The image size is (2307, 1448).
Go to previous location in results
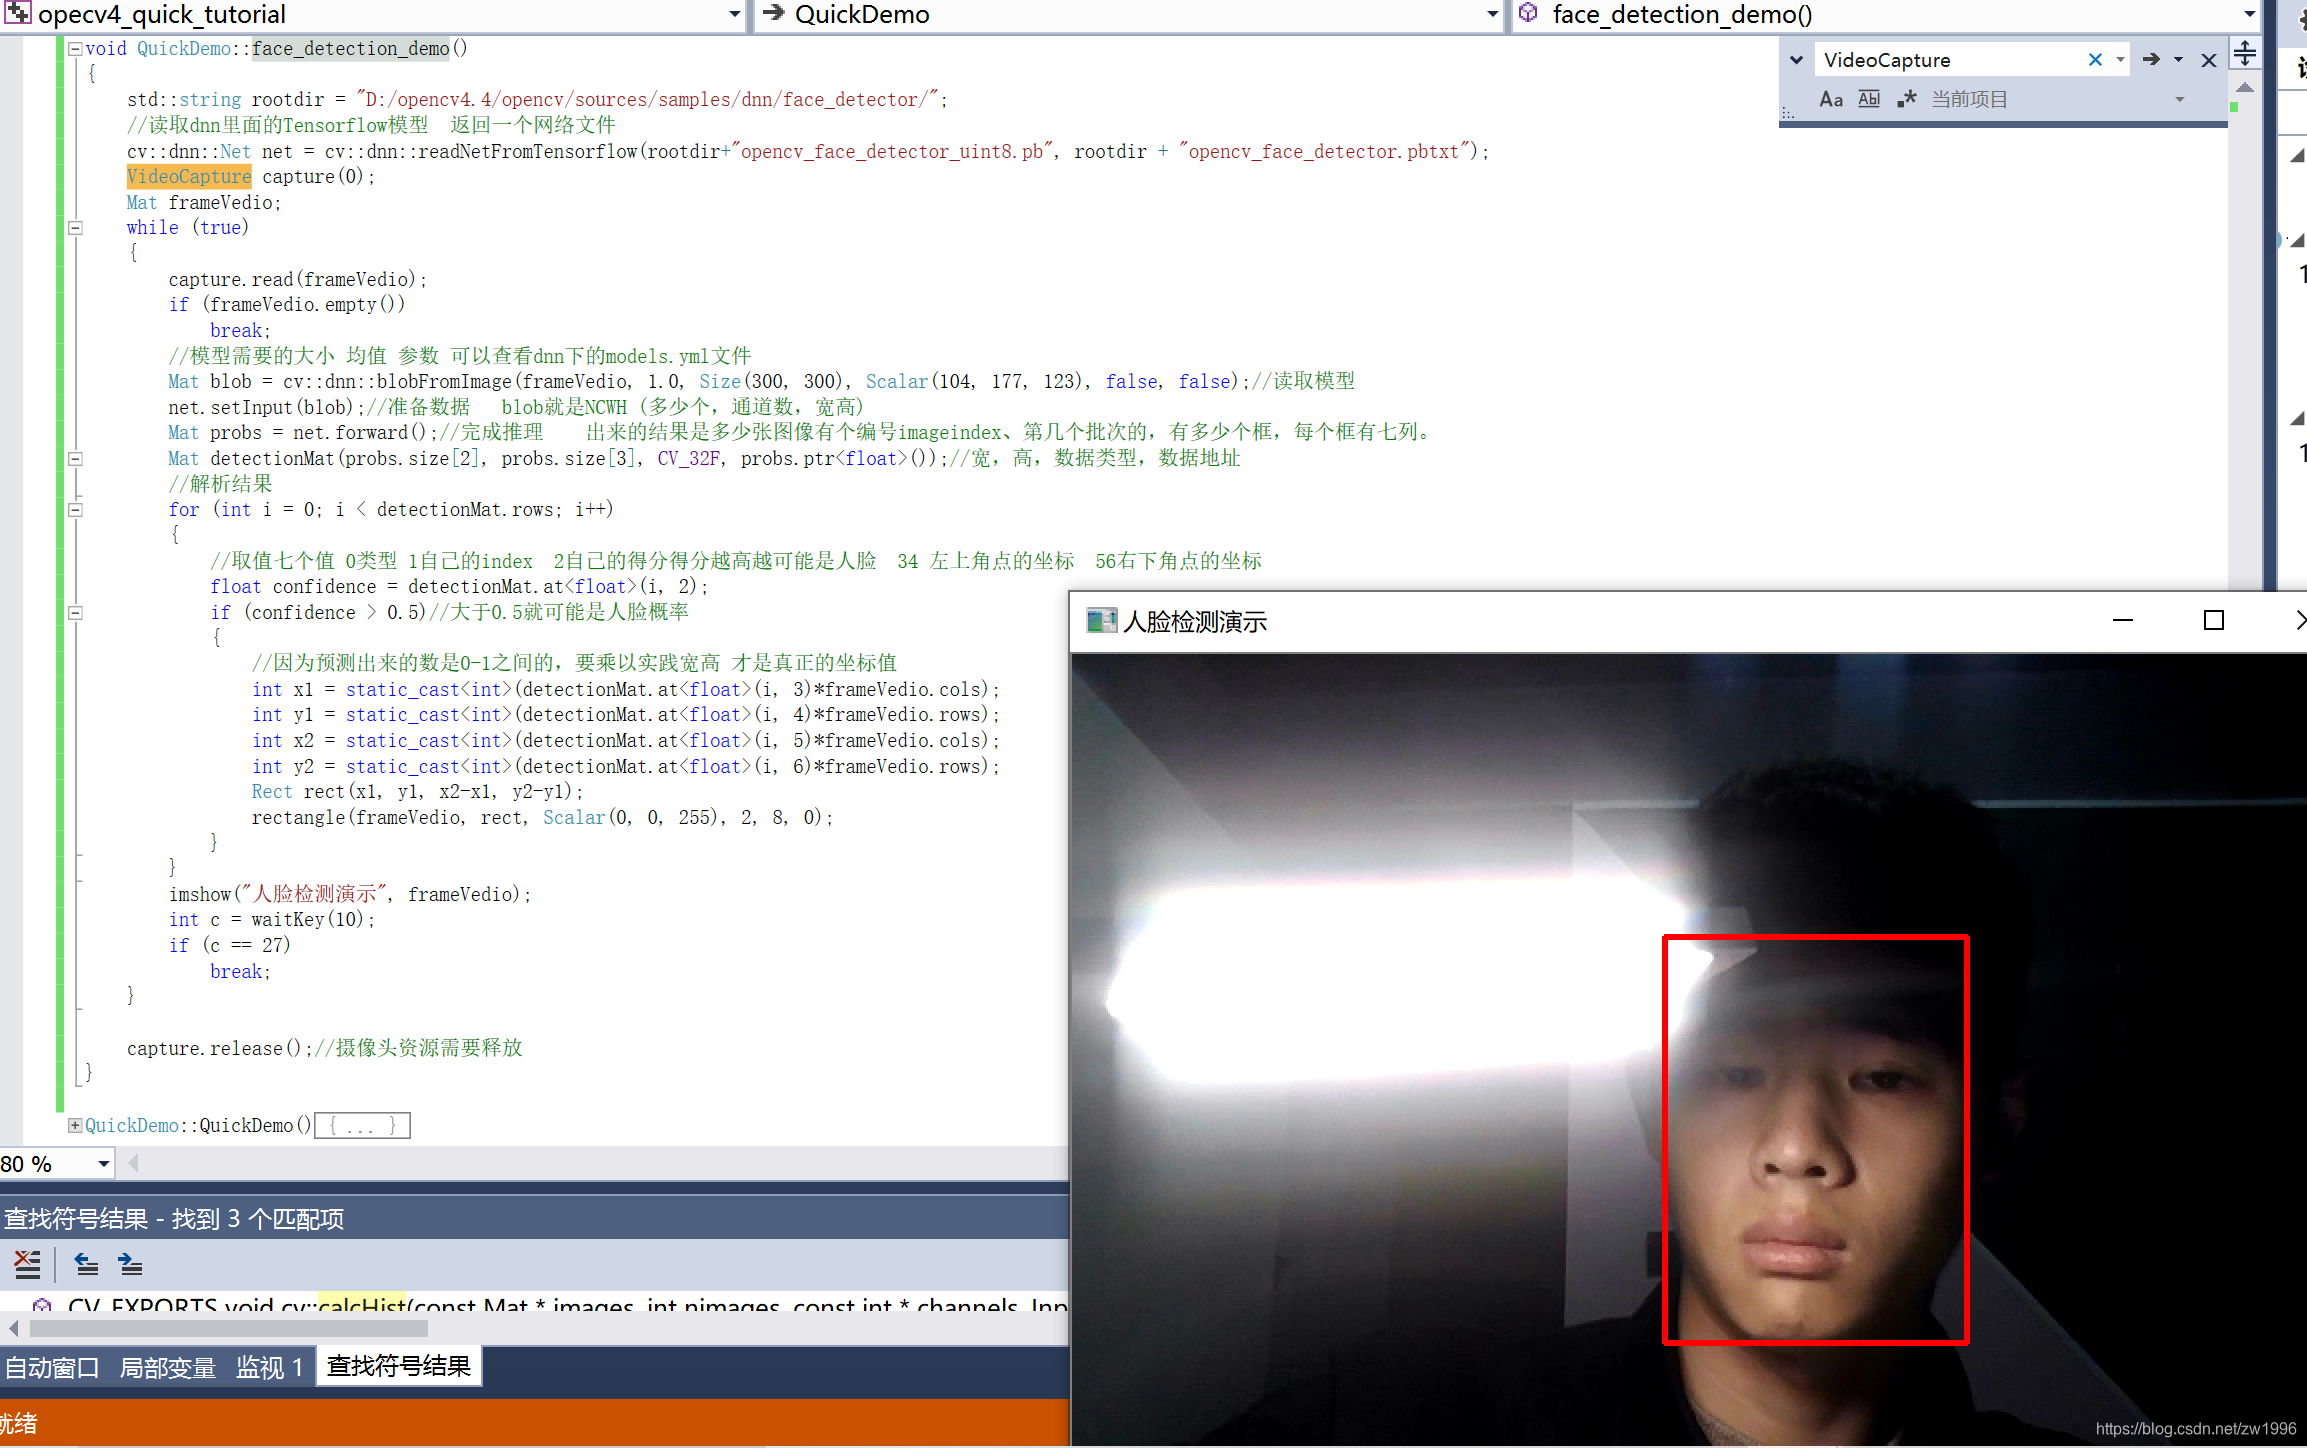[x=87, y=1265]
